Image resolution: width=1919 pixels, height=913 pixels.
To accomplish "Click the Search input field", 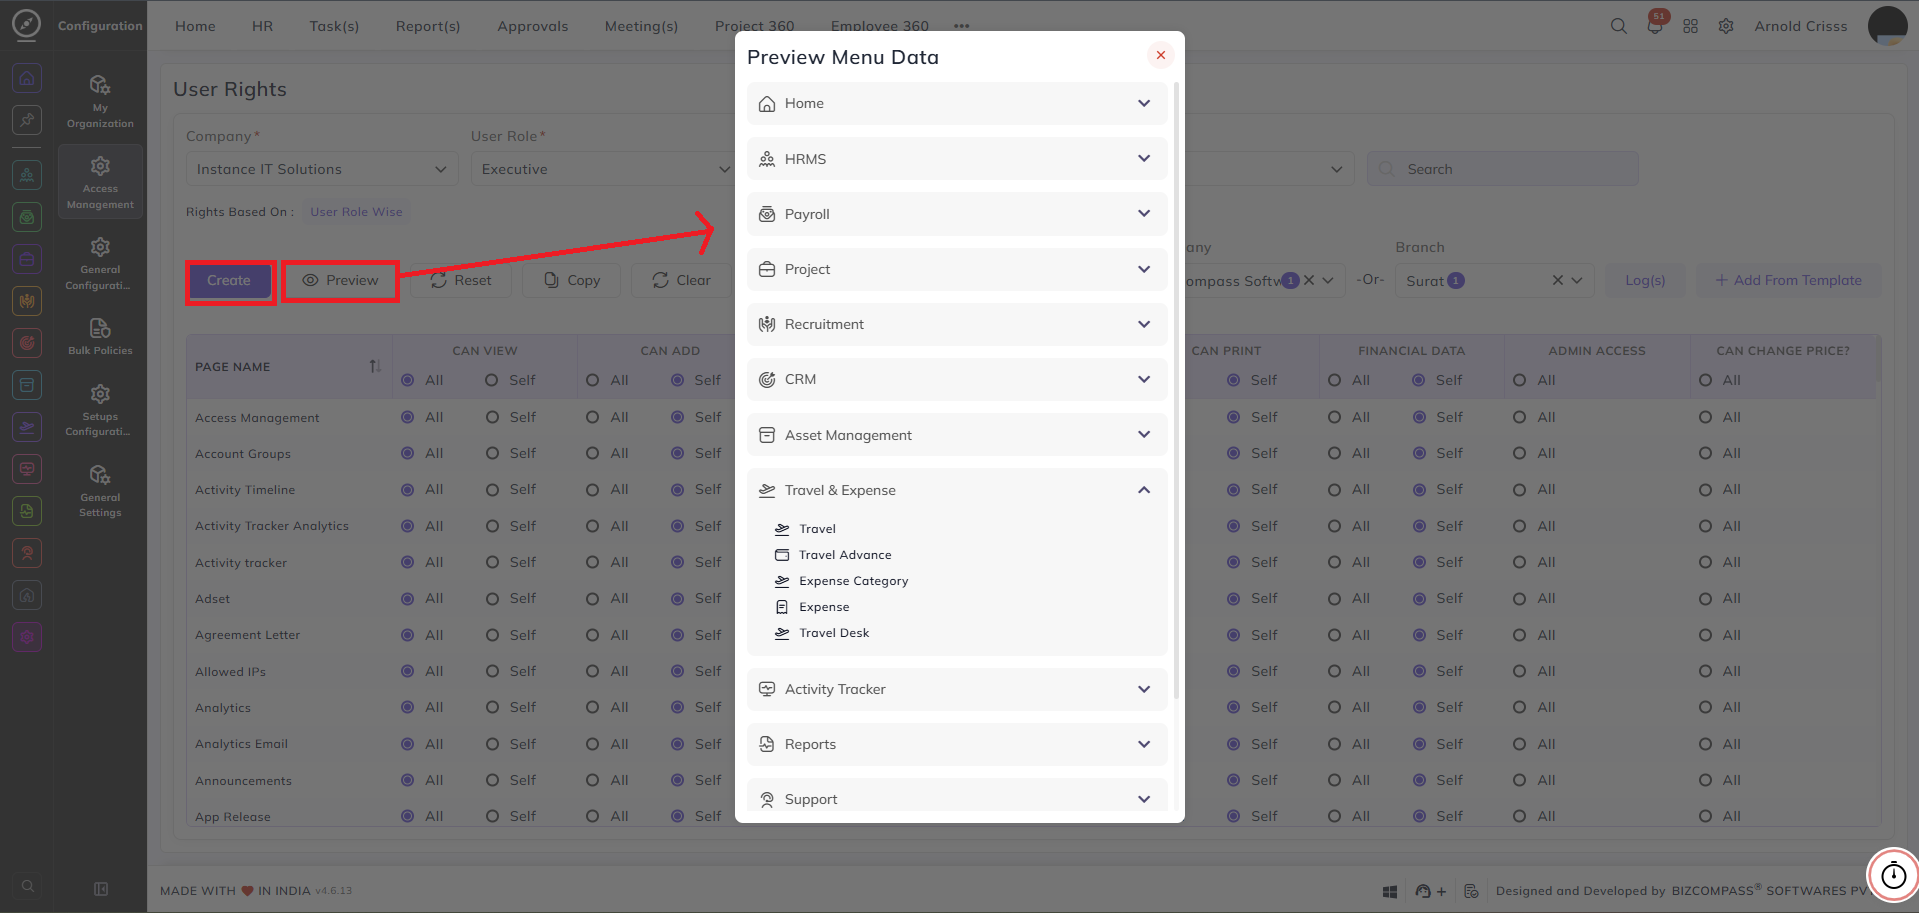I will click(x=1503, y=169).
